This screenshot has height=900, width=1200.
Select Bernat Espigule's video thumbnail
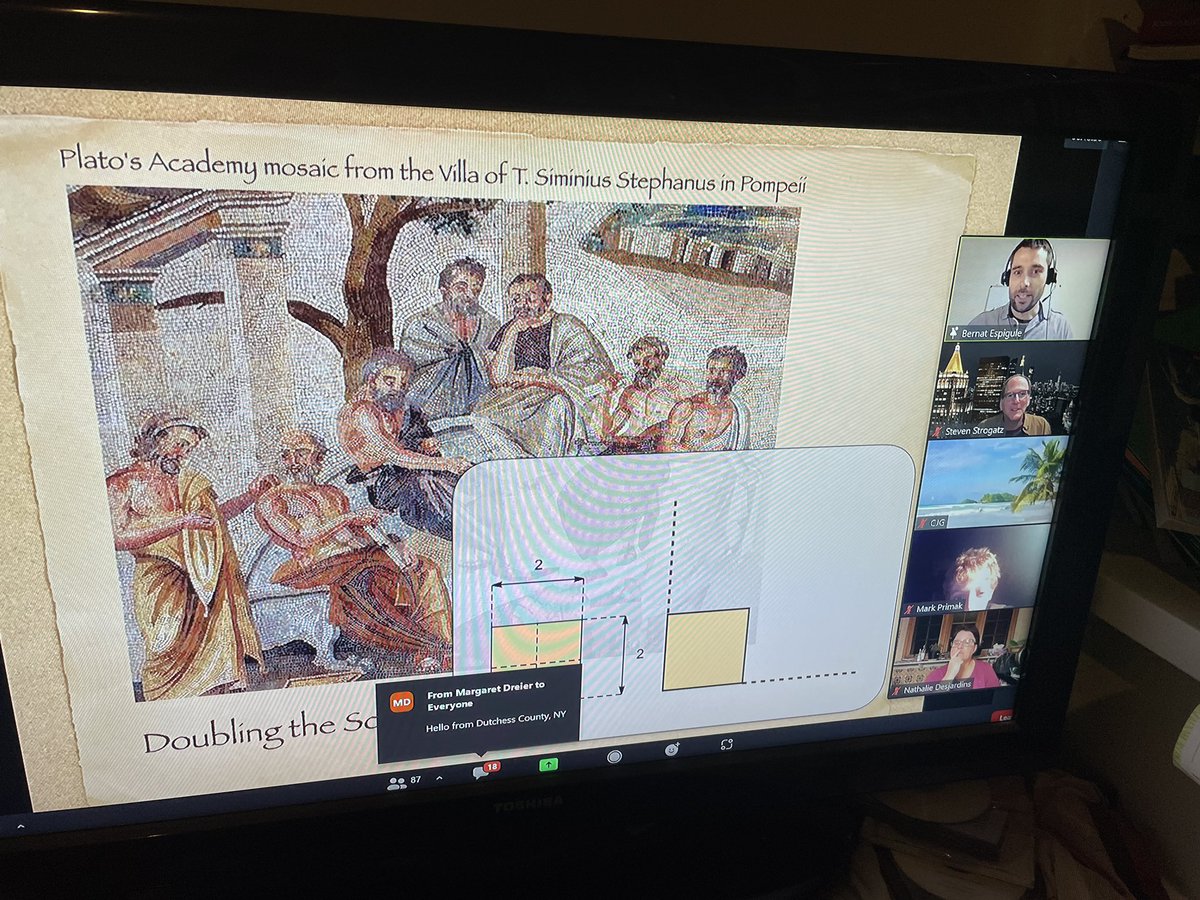point(1027,288)
